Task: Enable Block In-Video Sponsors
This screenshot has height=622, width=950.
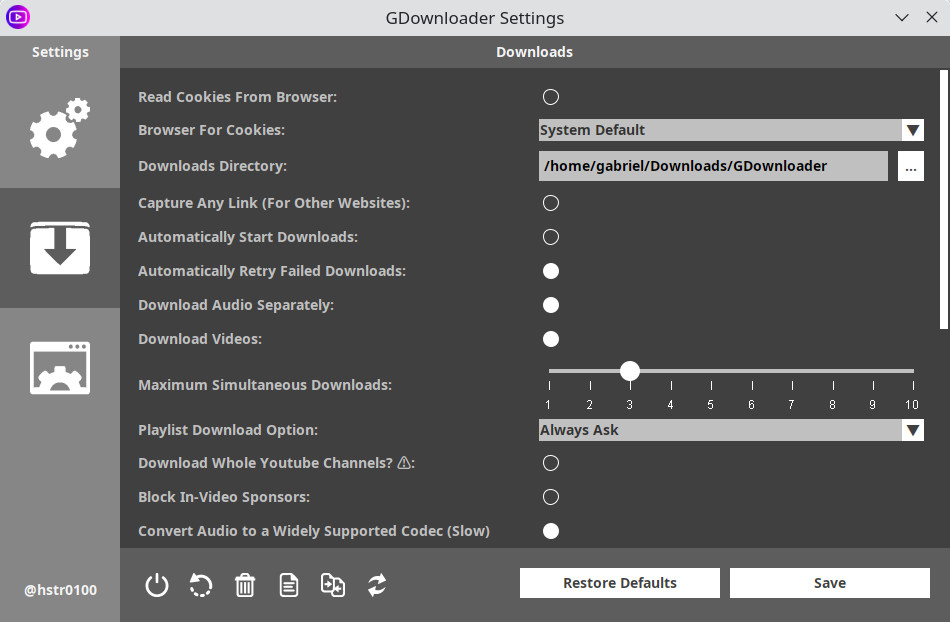Action: (x=551, y=497)
